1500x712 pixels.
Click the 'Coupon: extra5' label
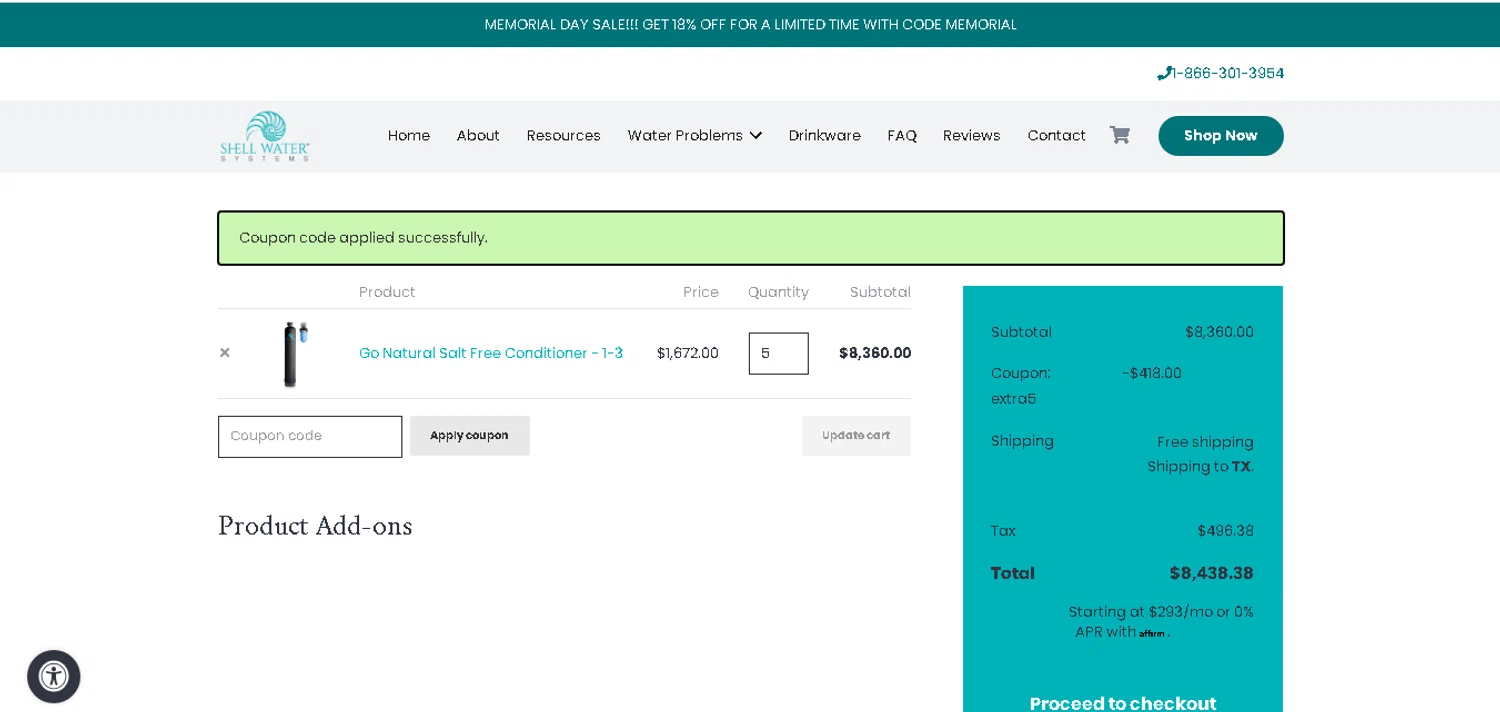click(x=1021, y=386)
